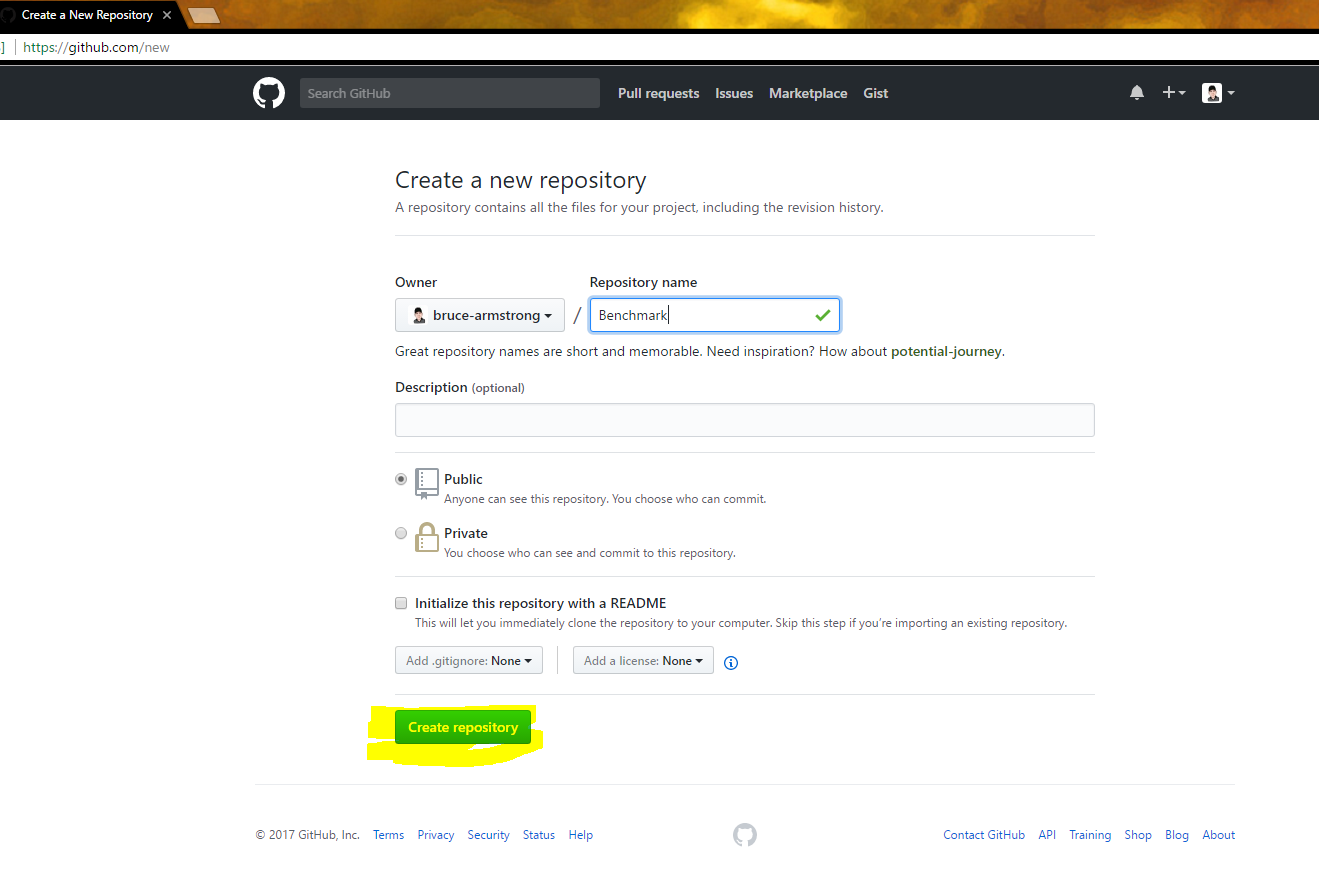Click the Create repository button
The height and width of the screenshot is (881, 1319).
coord(463,727)
